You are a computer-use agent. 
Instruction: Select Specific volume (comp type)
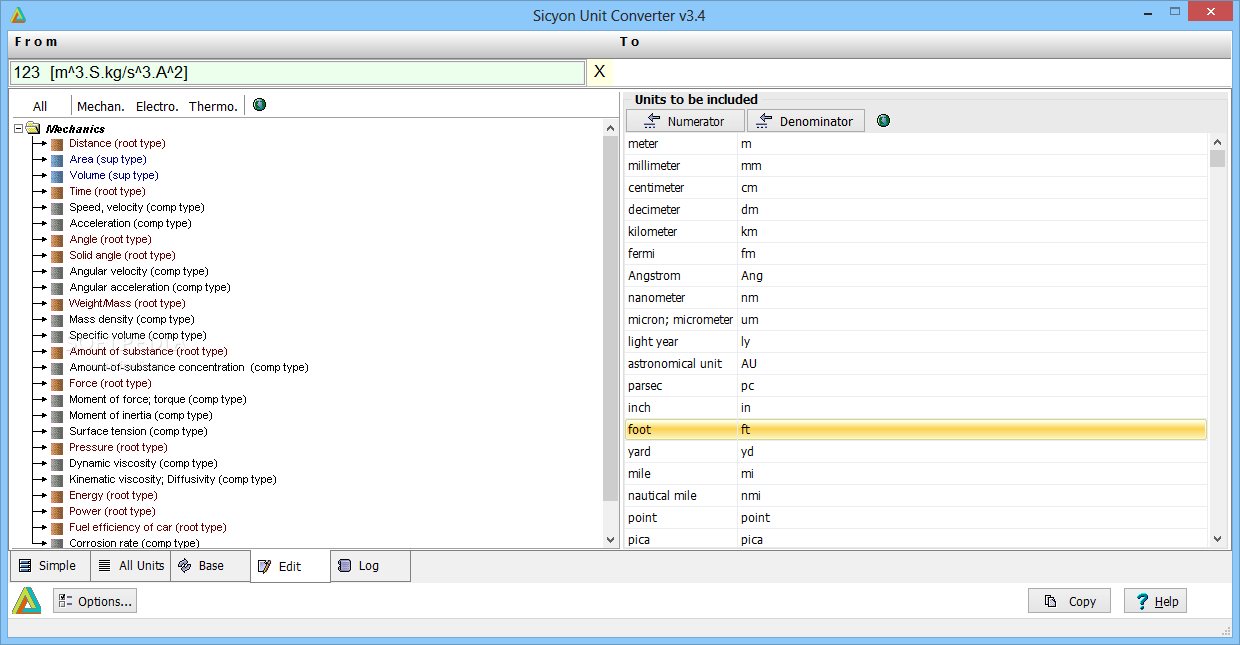(137, 336)
